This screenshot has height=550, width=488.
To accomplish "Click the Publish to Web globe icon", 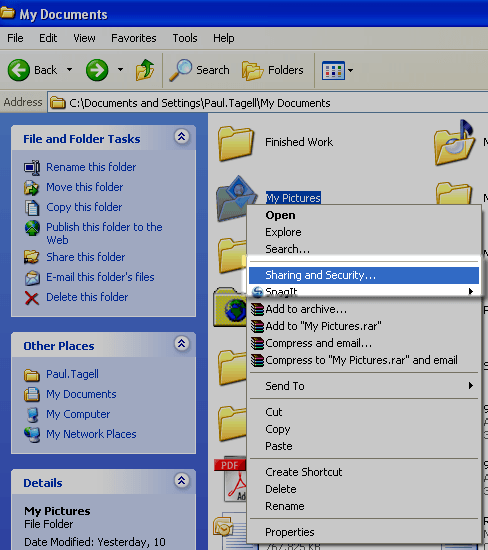I will click(32, 228).
